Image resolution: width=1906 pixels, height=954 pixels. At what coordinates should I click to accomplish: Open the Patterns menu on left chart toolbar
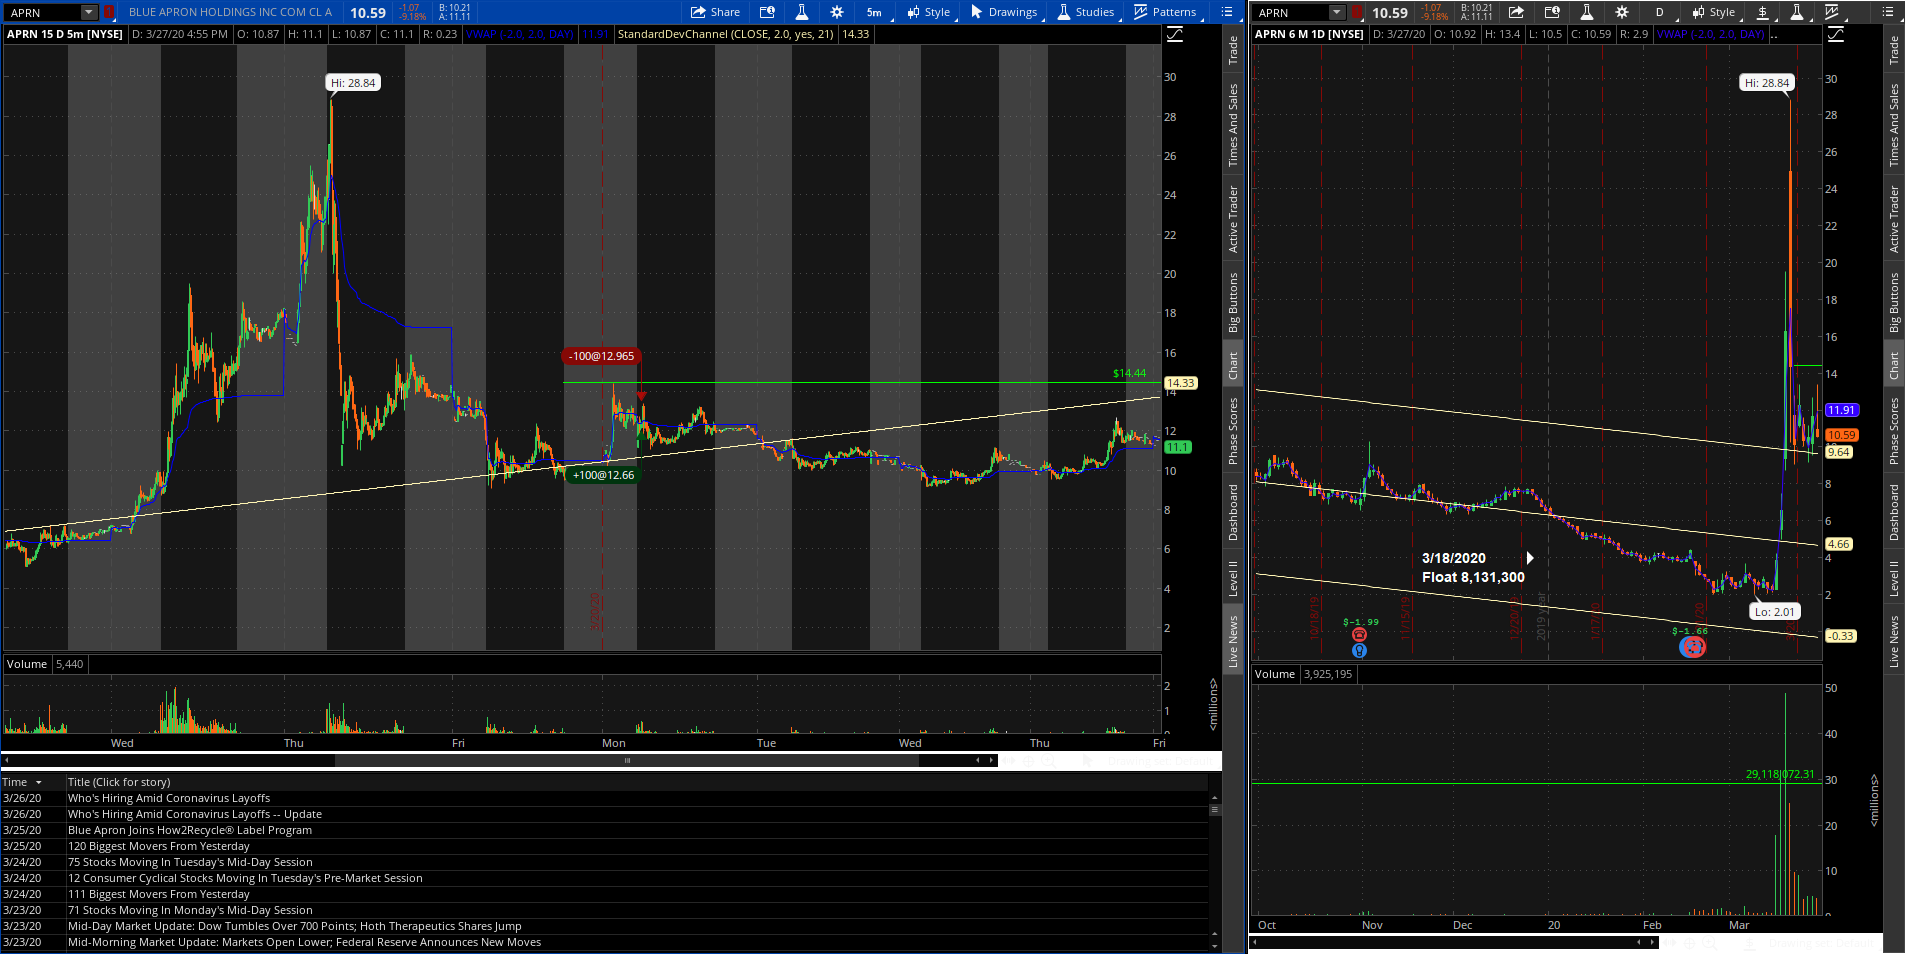[x=1165, y=12]
